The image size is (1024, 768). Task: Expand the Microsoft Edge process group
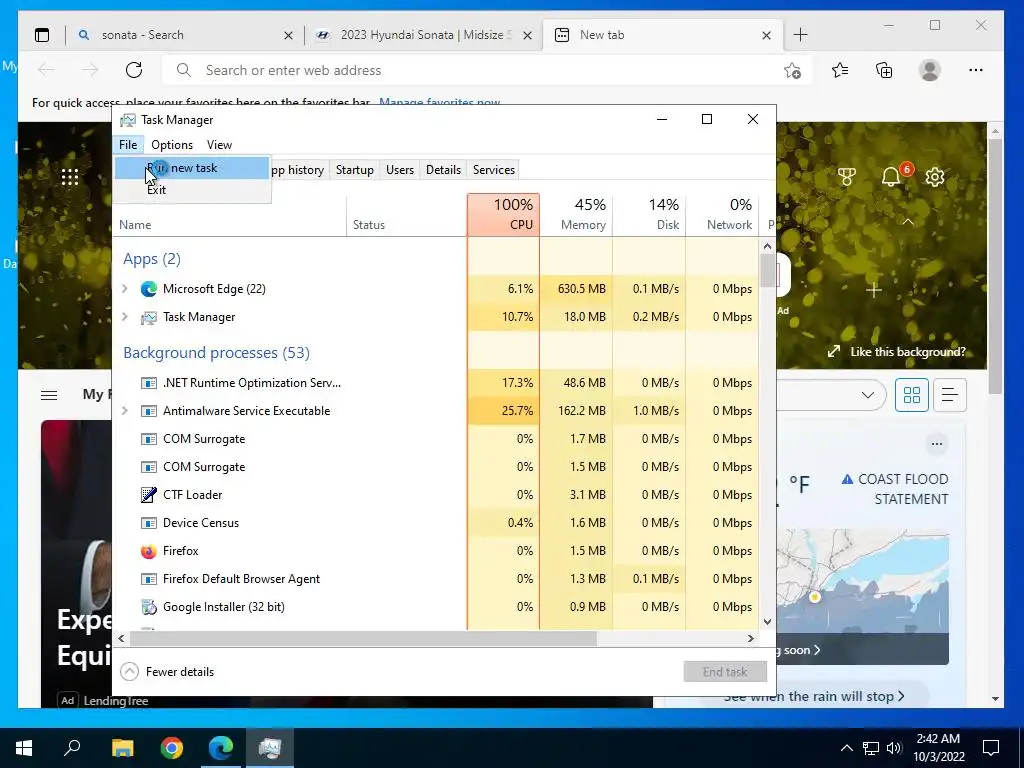tap(125, 289)
